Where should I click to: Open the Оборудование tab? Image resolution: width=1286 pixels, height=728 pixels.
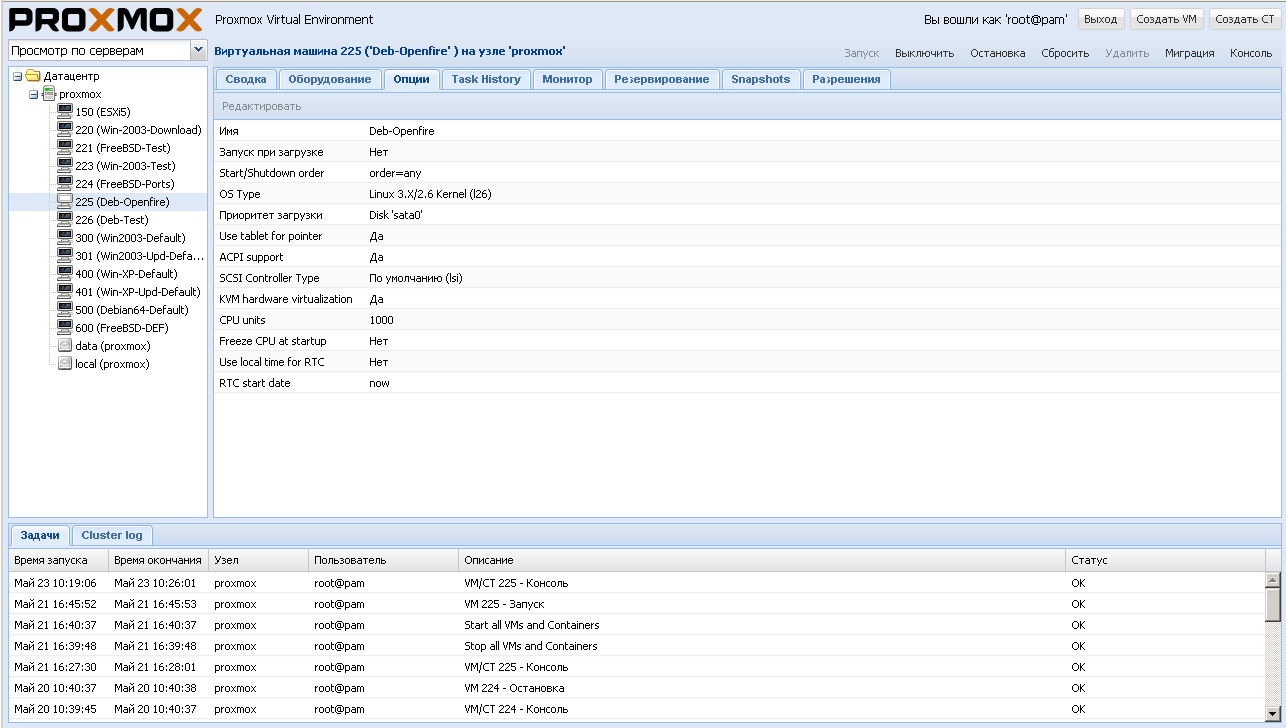pyautogui.click(x=330, y=79)
